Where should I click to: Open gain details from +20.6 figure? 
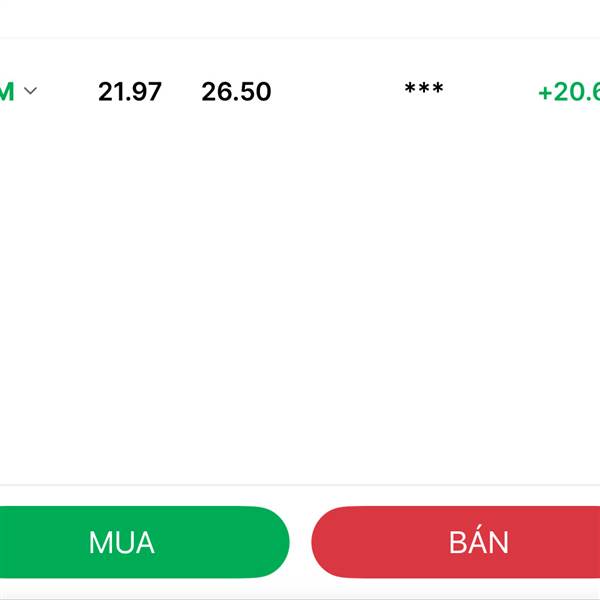568,92
